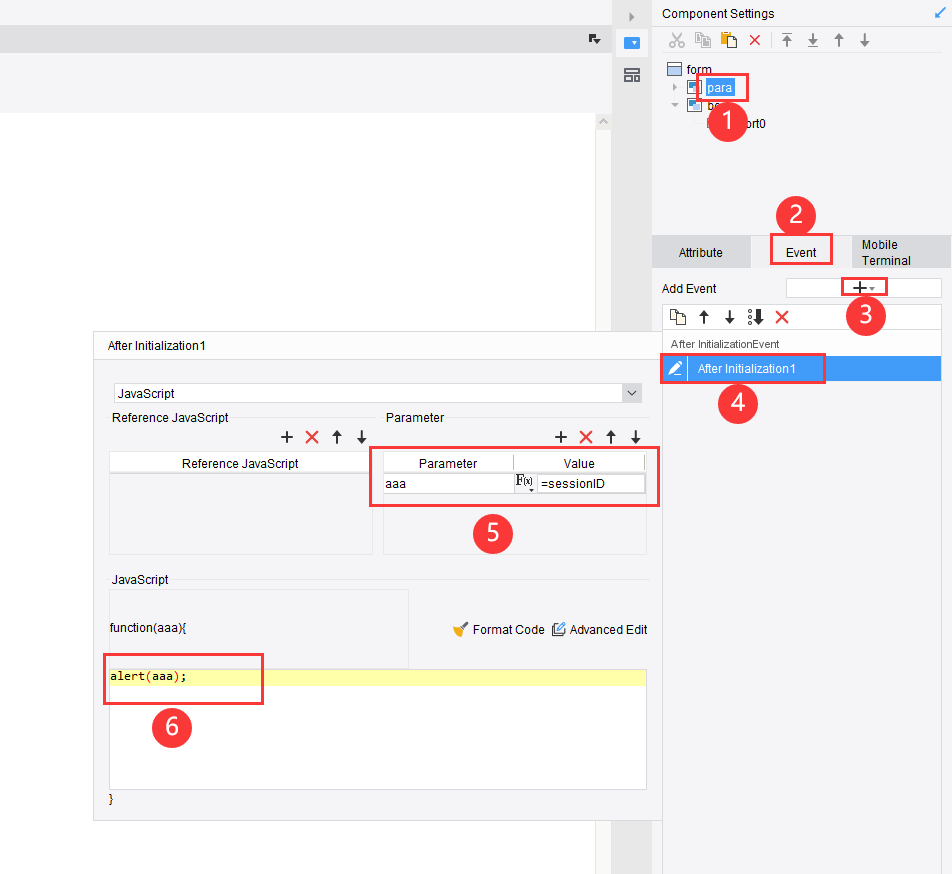Move Reference JavaScript entry up
This screenshot has height=874, width=952.
[x=337, y=437]
